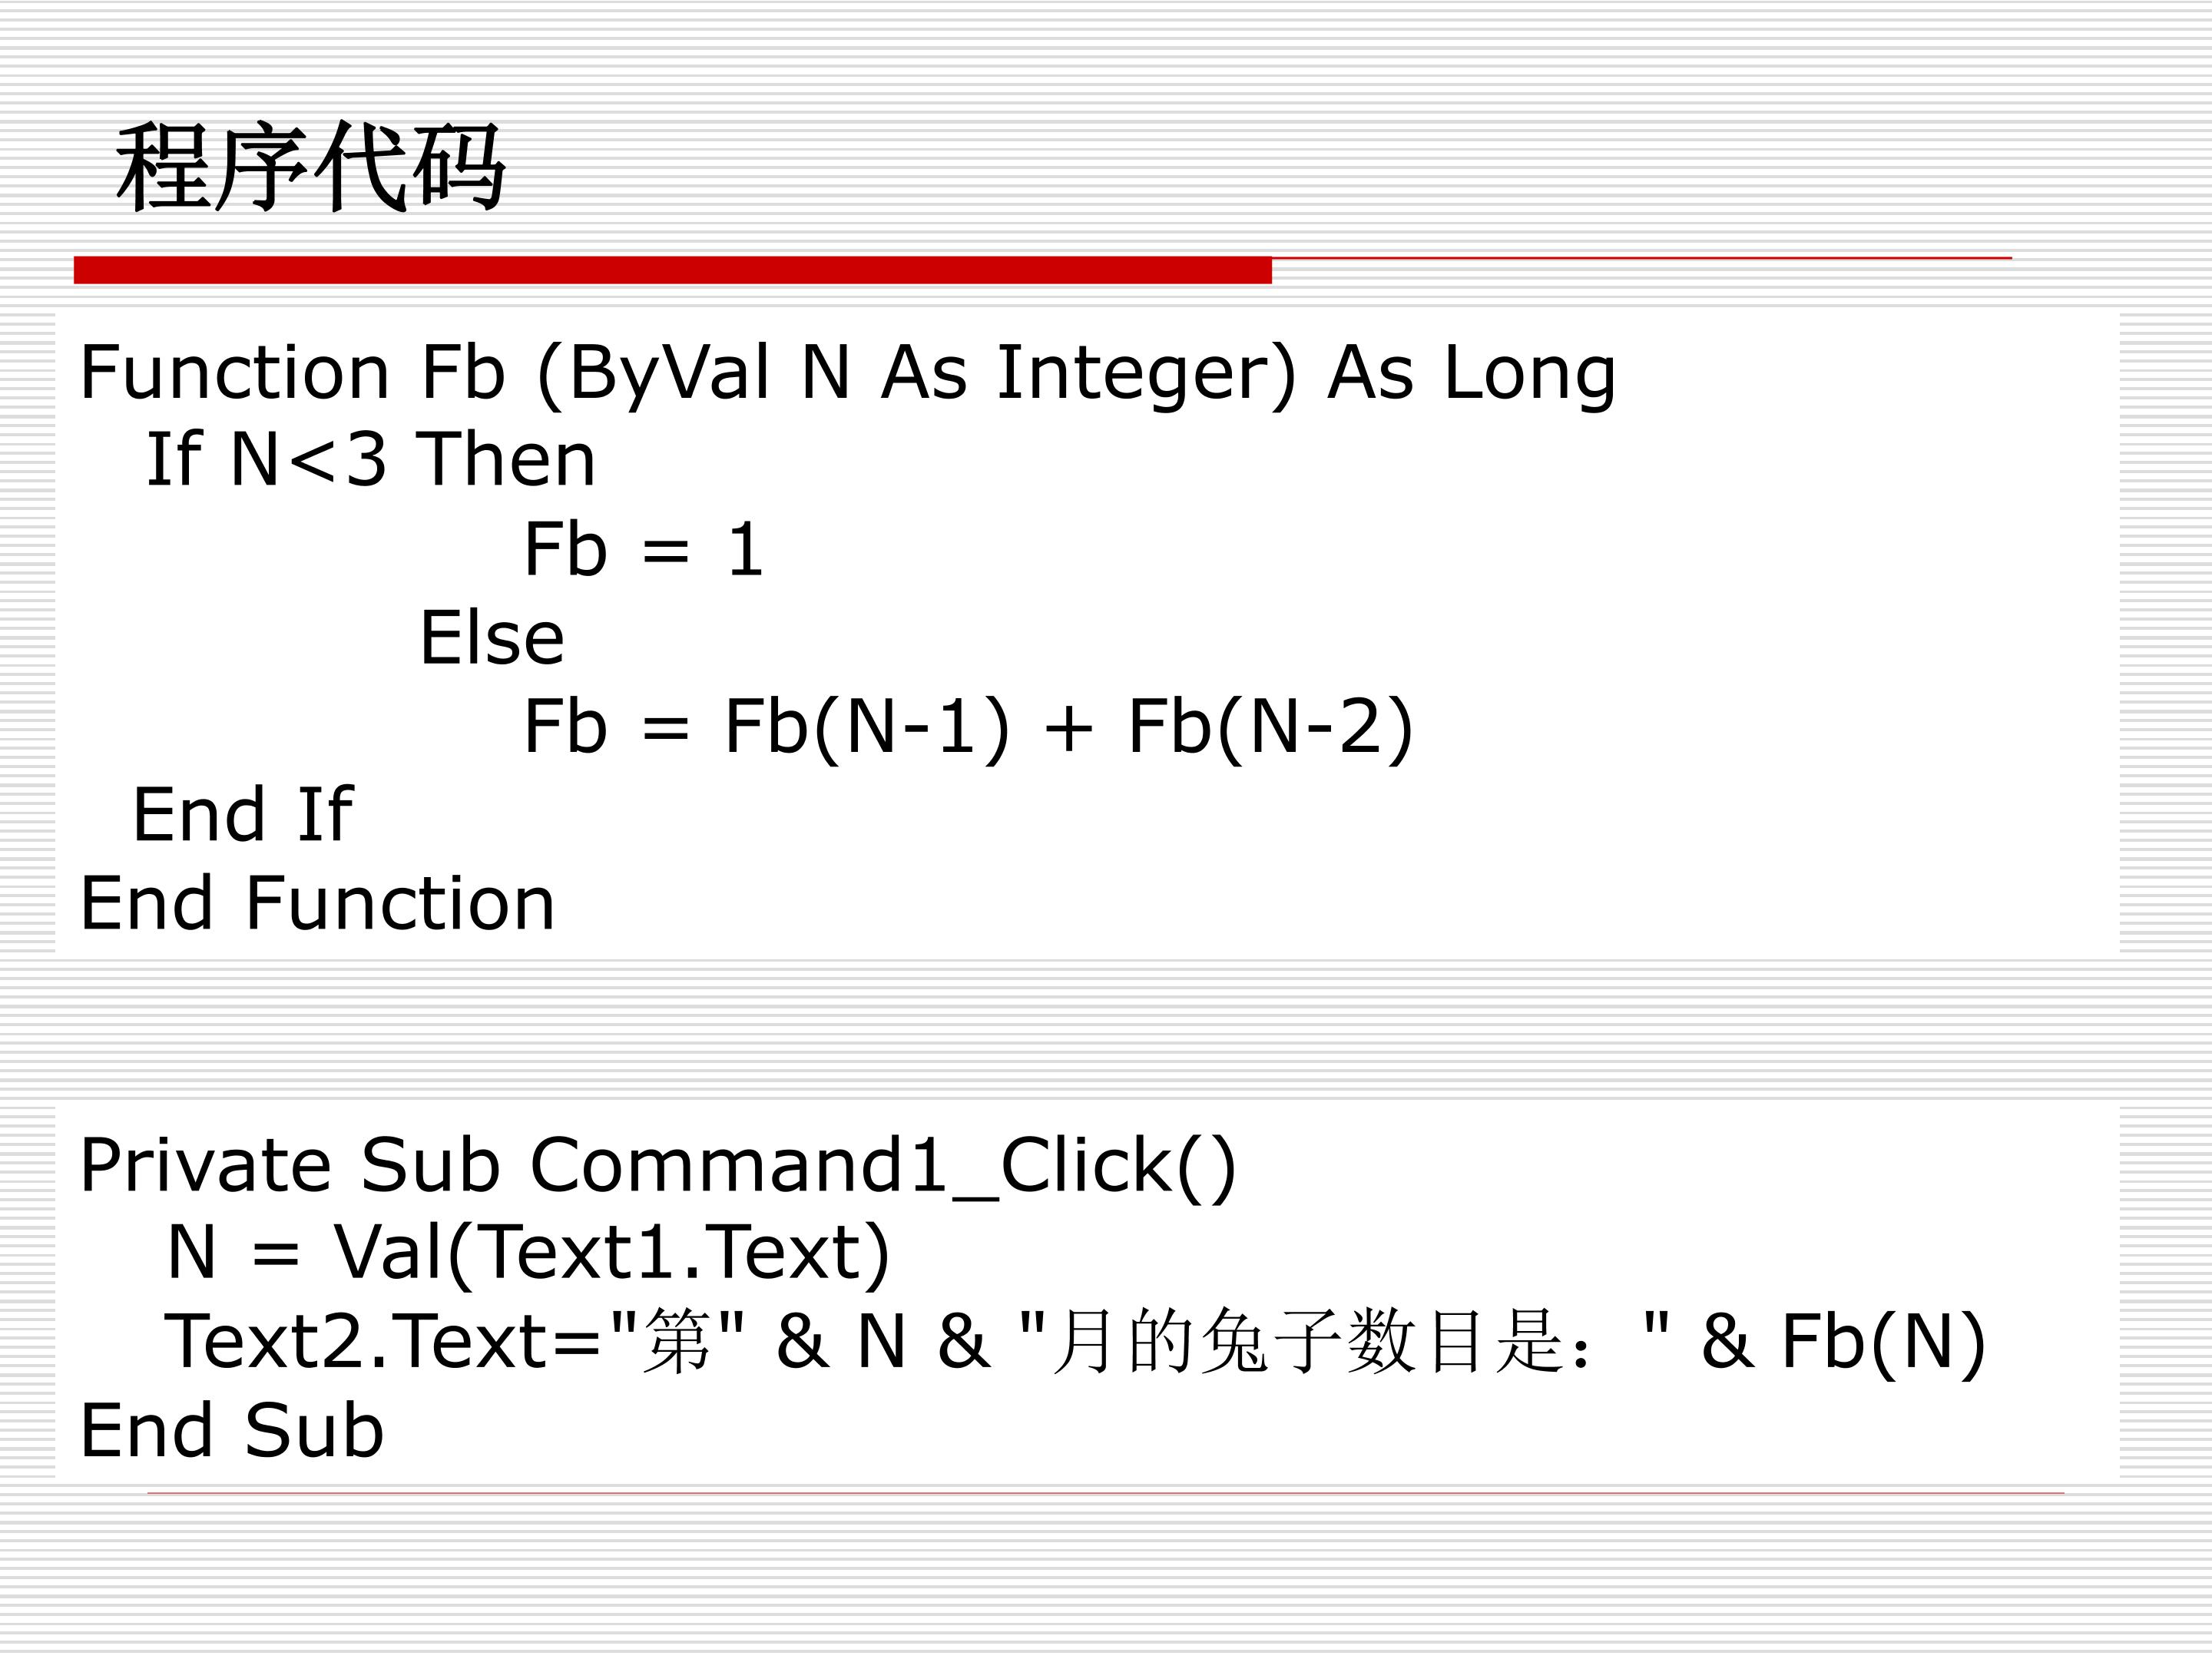Click the 'Fb(N-1)' recursive call
The width and height of the screenshot is (2212, 1659).
pyautogui.click(x=867, y=727)
